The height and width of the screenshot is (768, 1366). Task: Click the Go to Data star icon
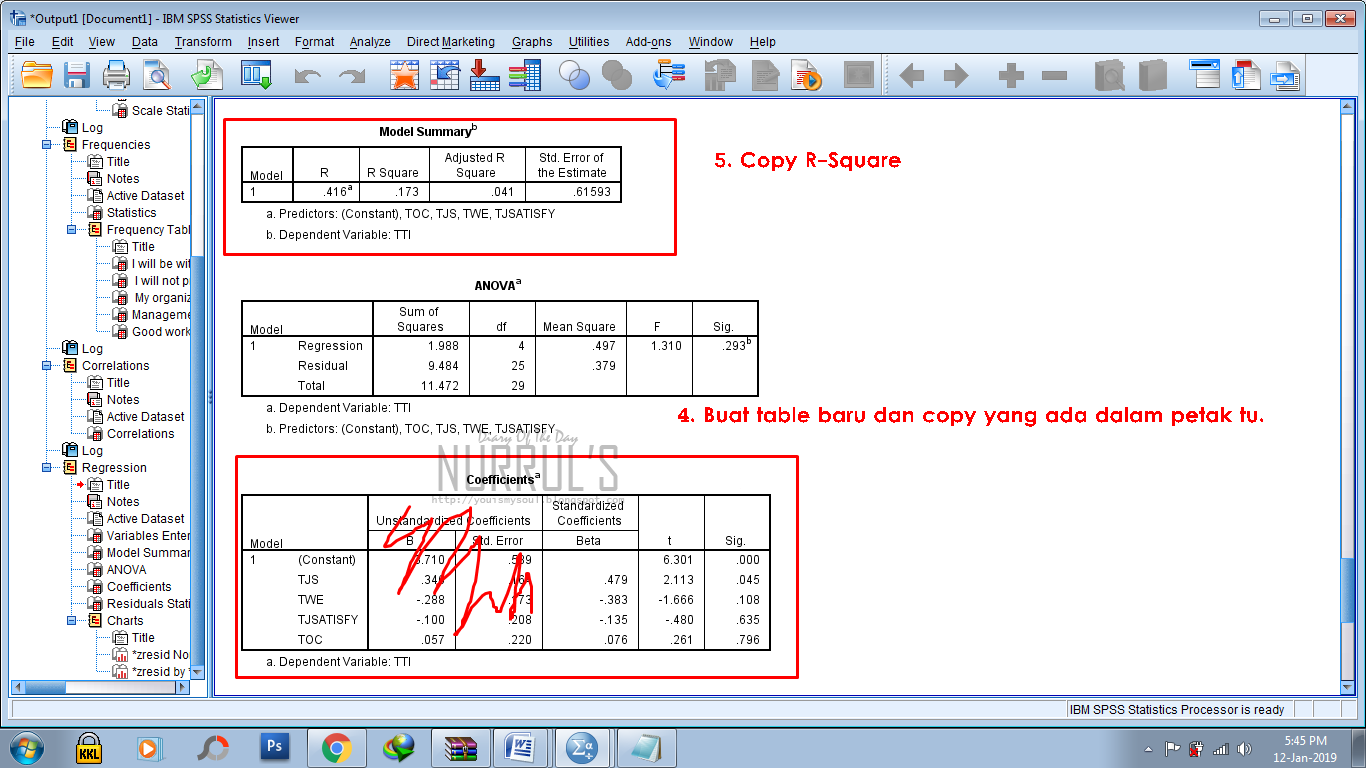coord(404,73)
